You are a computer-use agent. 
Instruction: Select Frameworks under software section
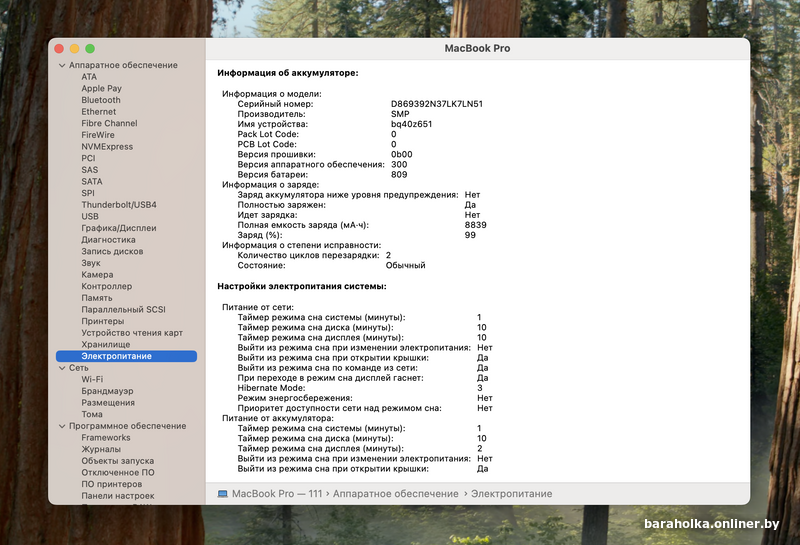pyautogui.click(x=106, y=438)
